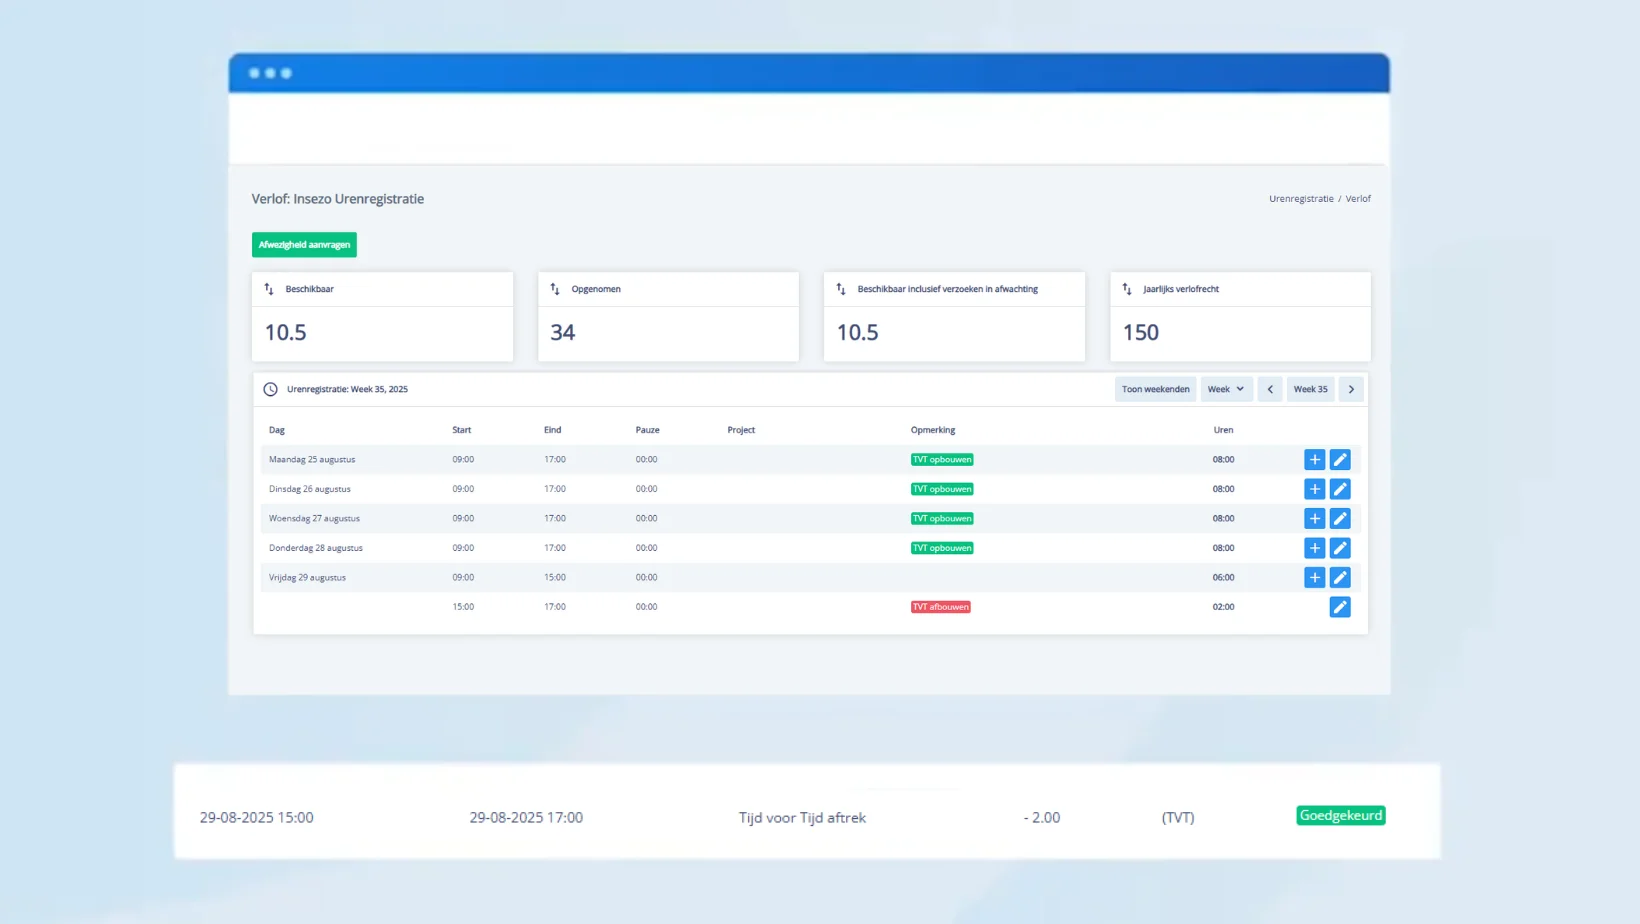Click the sort arrows icon on Opgenomen card
1640x924 pixels.
tap(555, 289)
